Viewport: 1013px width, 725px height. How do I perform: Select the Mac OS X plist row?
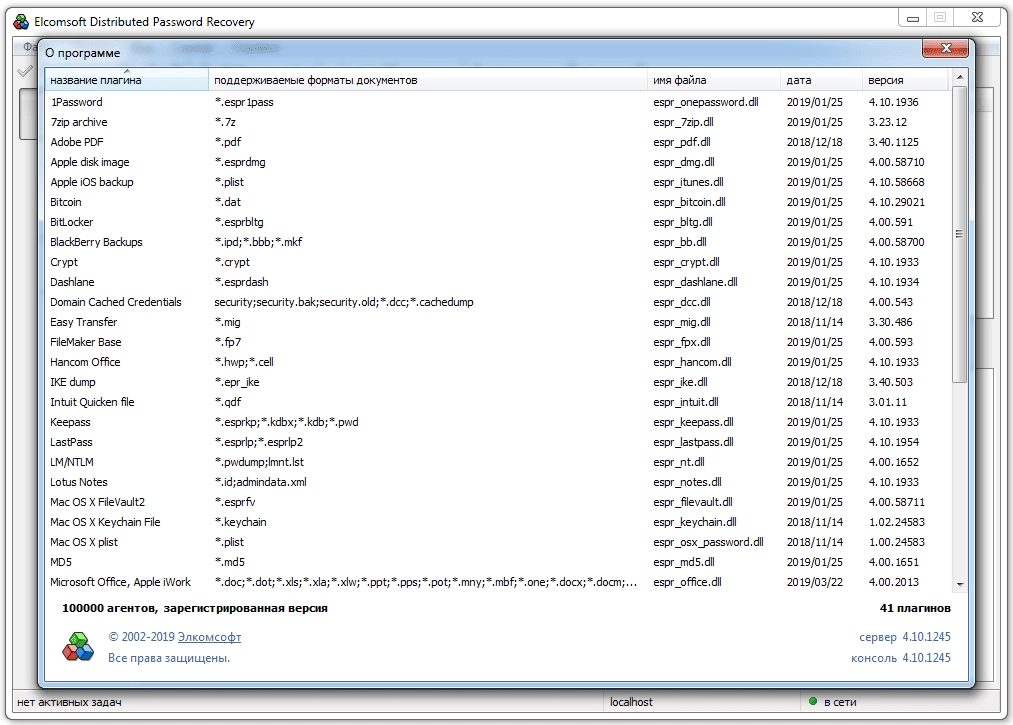(497, 543)
